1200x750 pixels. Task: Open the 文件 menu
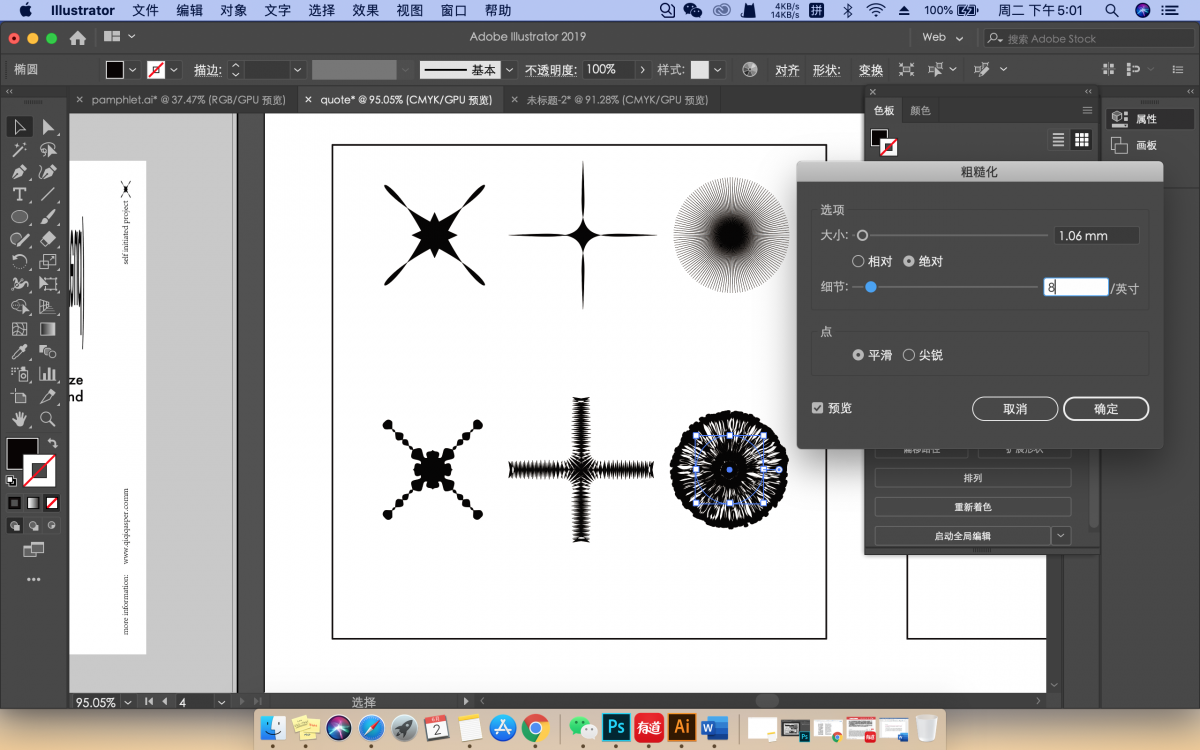tap(146, 10)
